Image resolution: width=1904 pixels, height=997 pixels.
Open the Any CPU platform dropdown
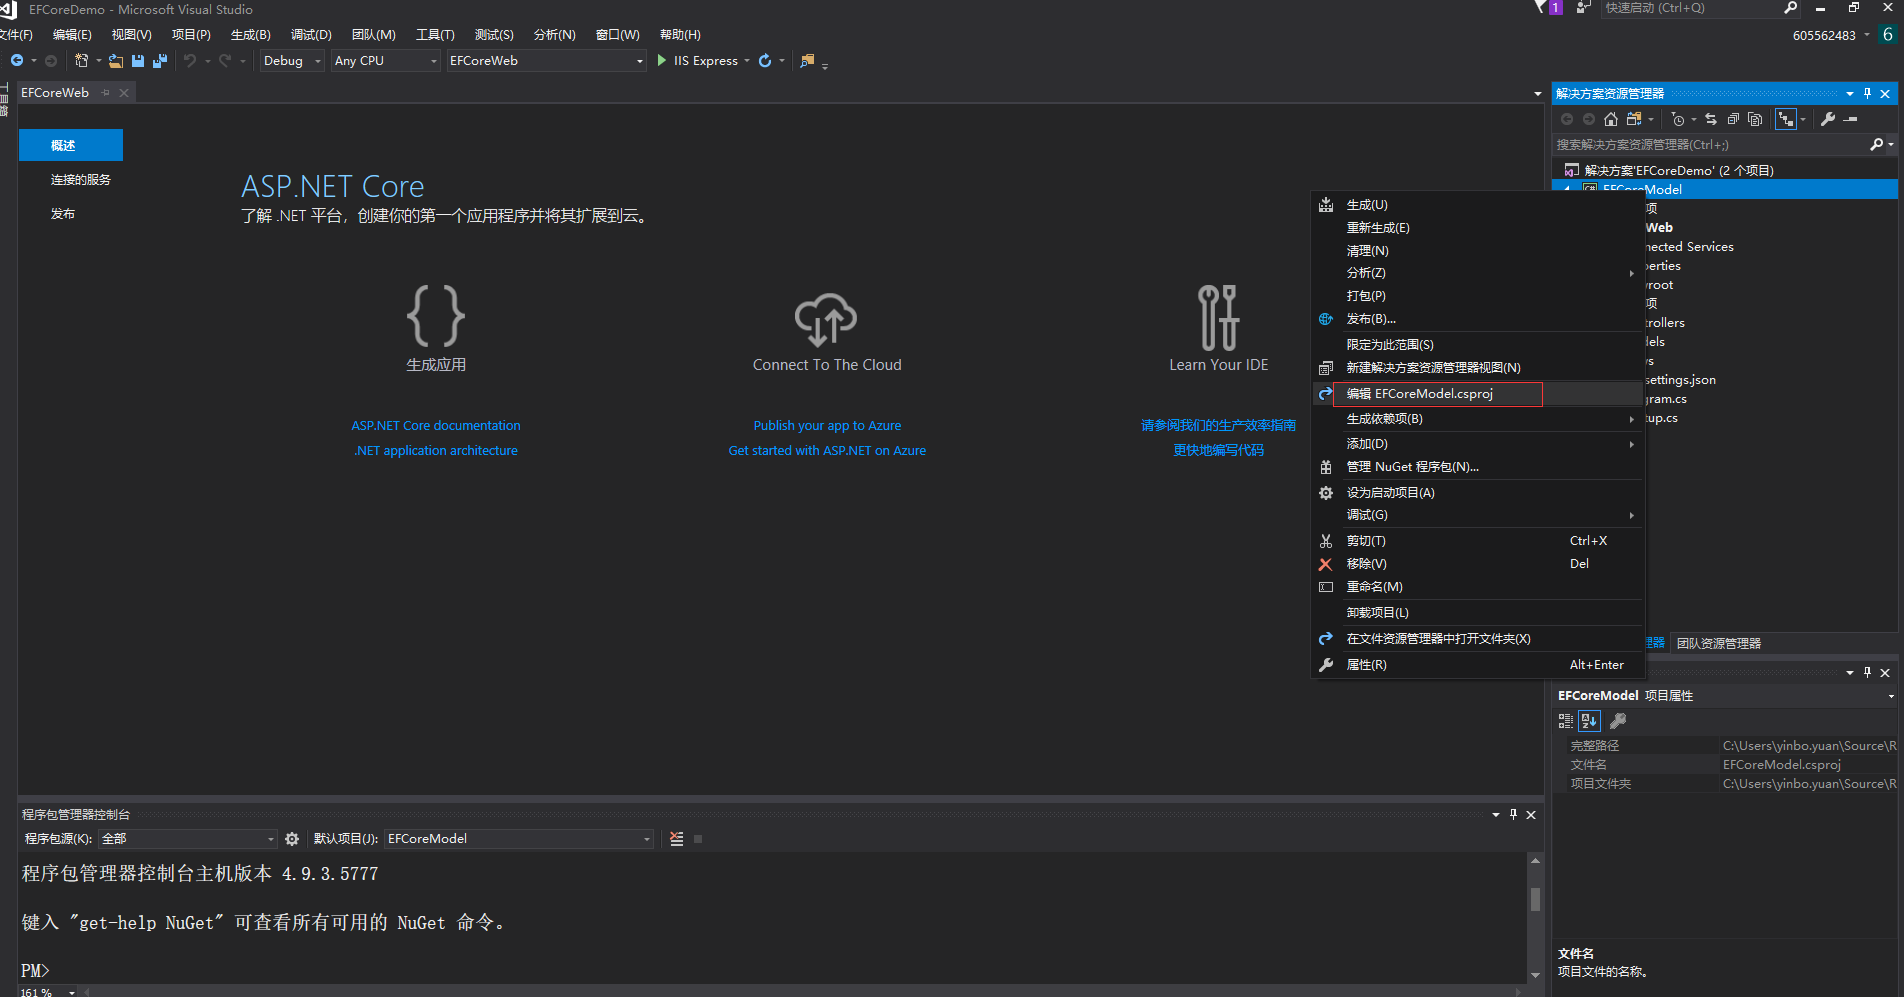point(386,61)
